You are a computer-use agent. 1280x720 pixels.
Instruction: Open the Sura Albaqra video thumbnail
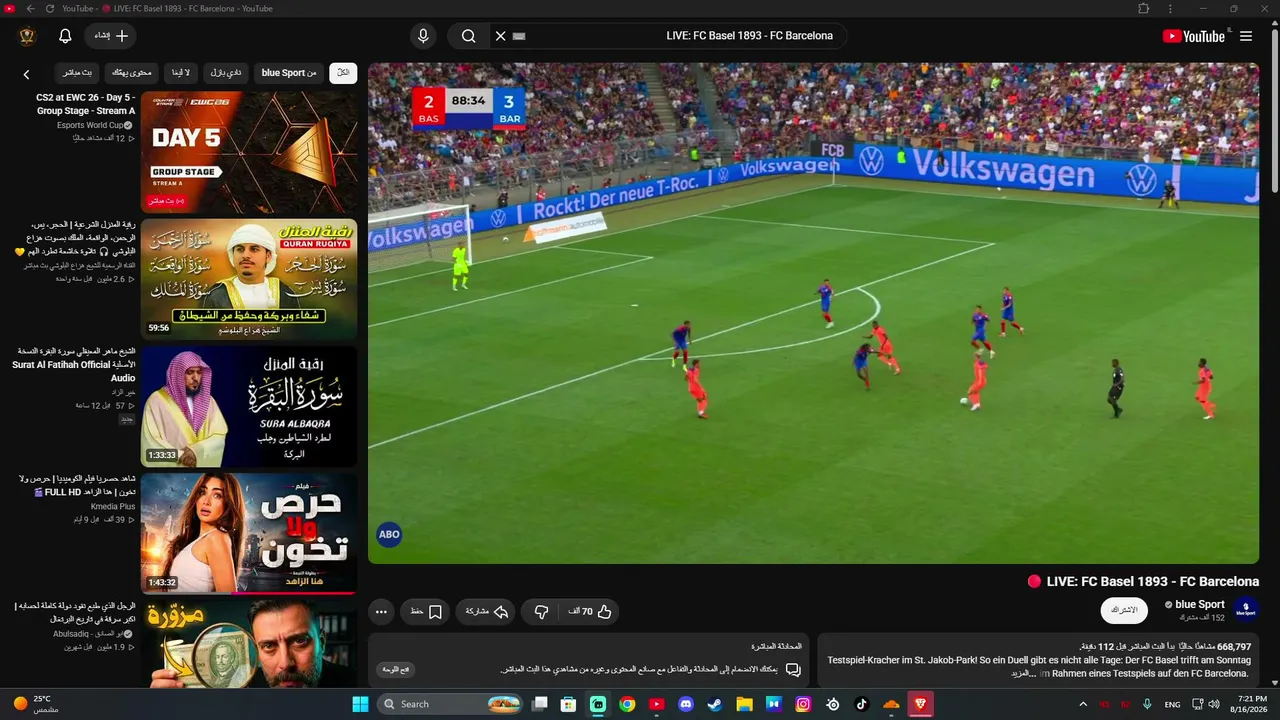(249, 406)
